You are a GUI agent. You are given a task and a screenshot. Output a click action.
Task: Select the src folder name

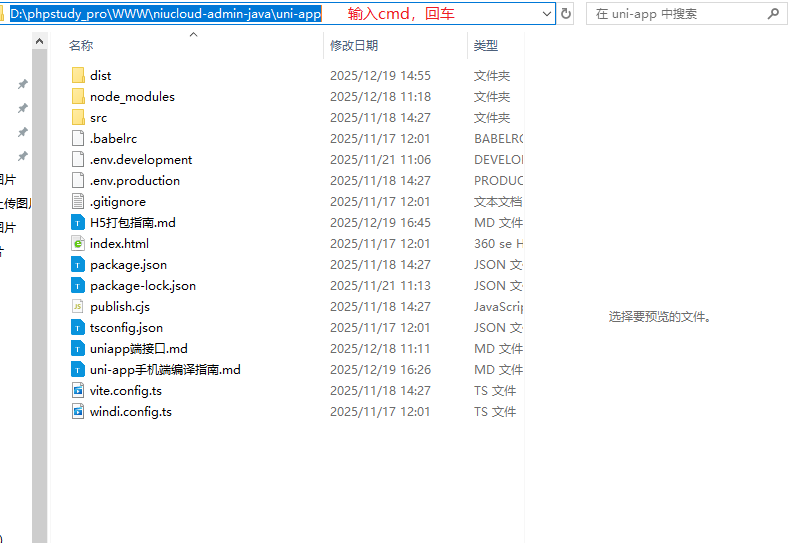(99, 118)
